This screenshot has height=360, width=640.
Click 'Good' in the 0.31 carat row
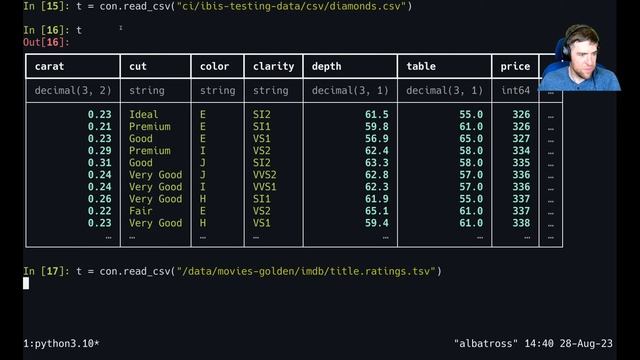(x=141, y=162)
